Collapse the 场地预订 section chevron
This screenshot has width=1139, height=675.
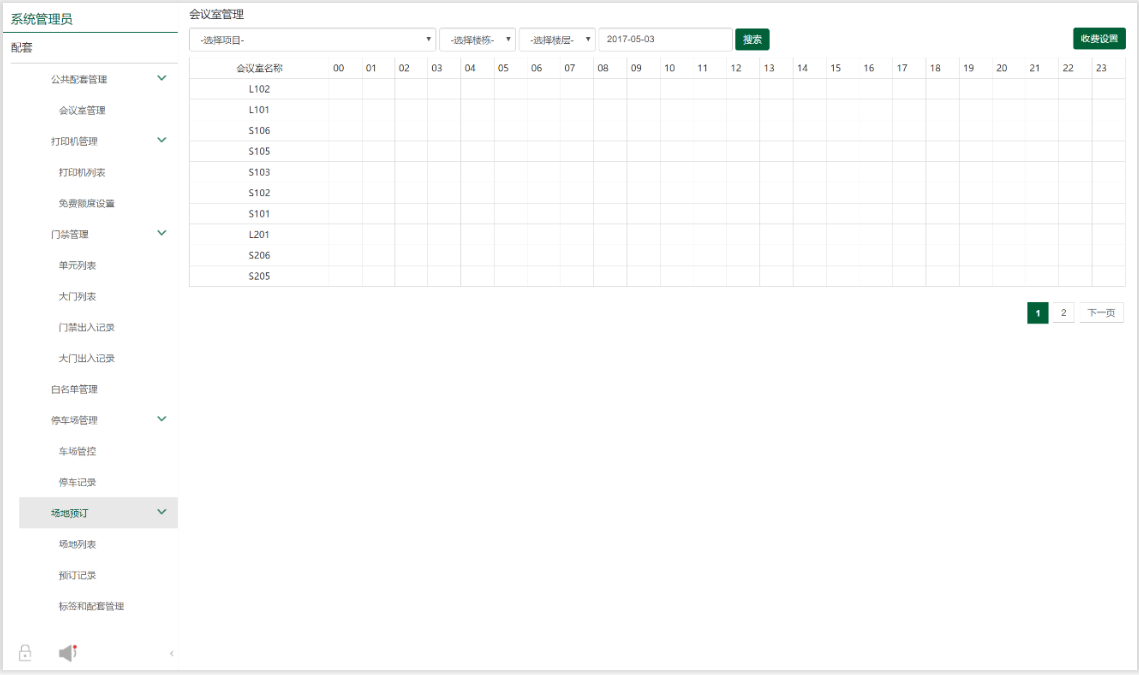click(162, 512)
